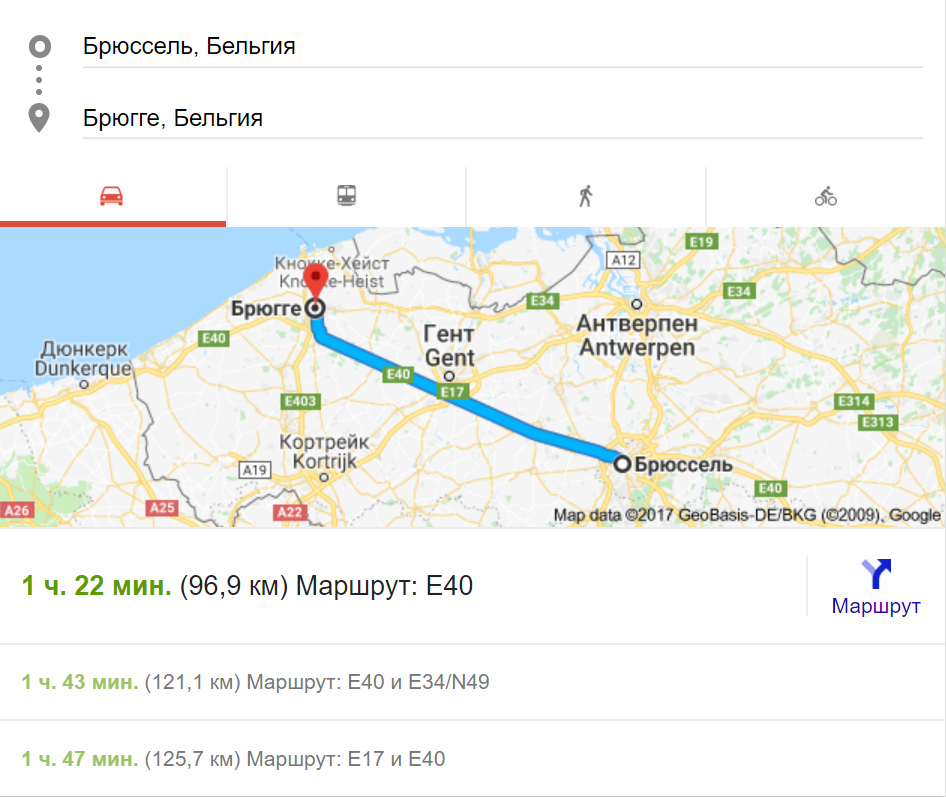The height and width of the screenshot is (797, 946).
Task: Click the gray destination pin beside Брюгге field
Action: [39, 118]
